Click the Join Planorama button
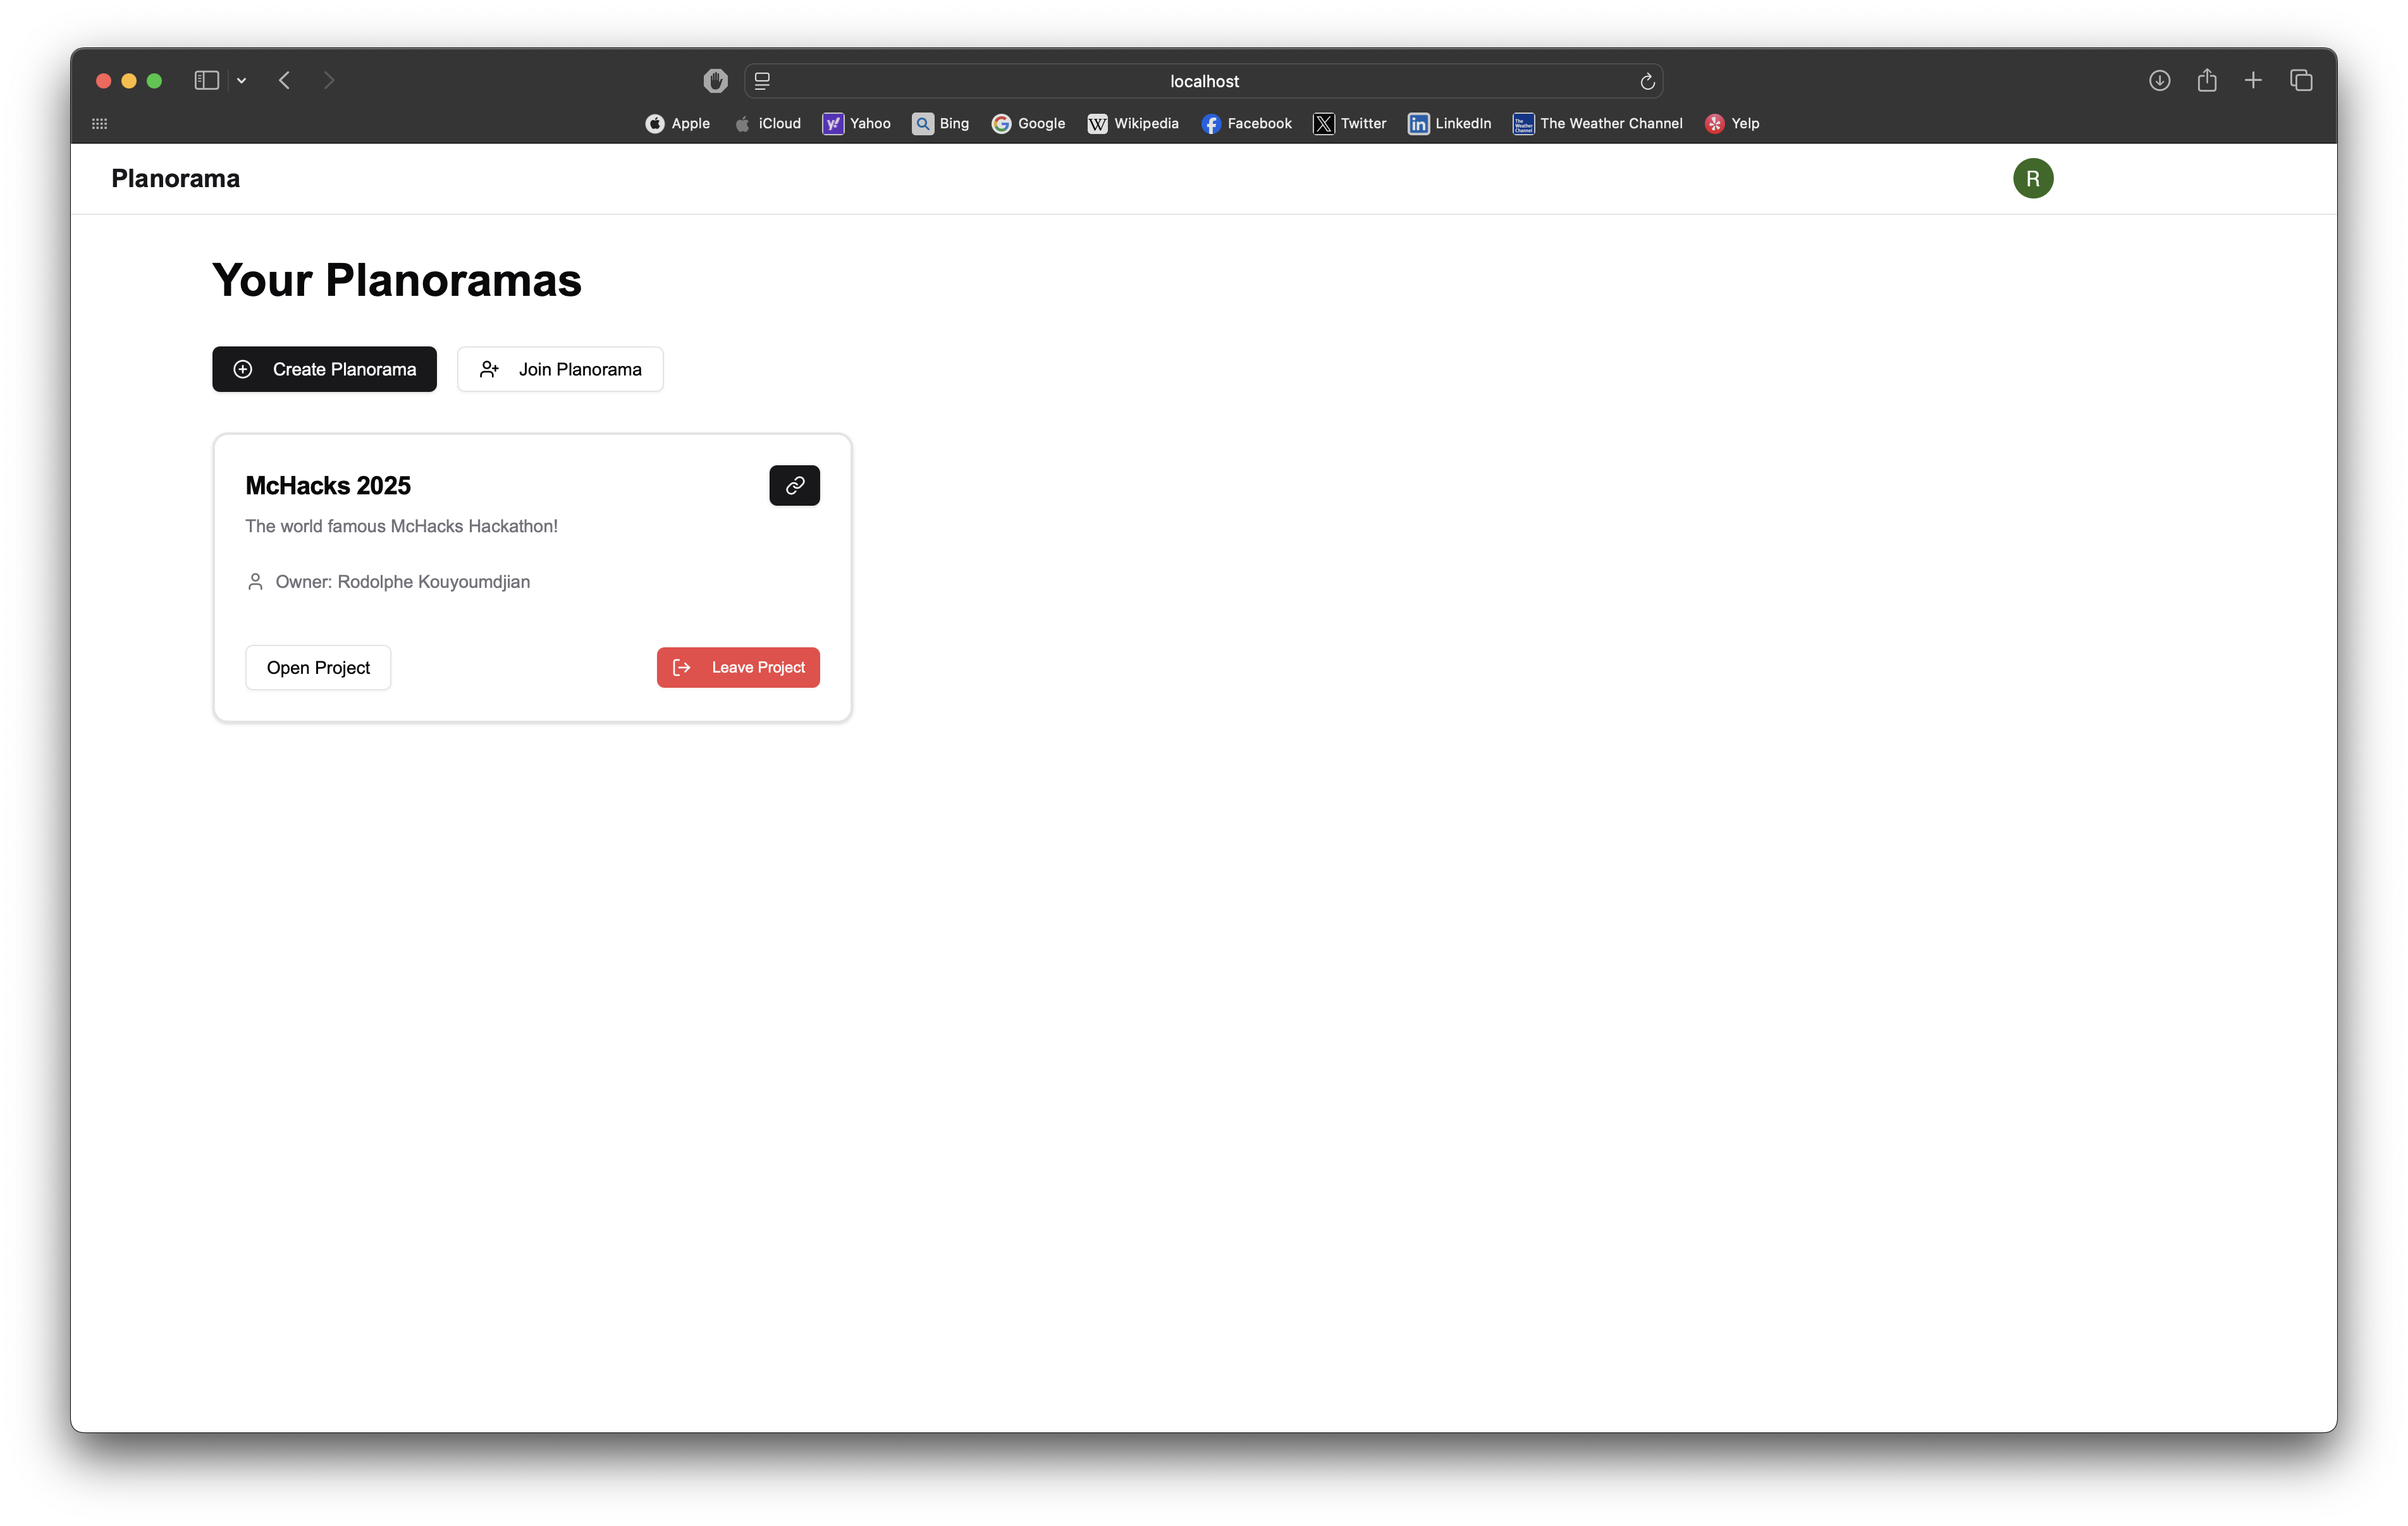 point(560,369)
